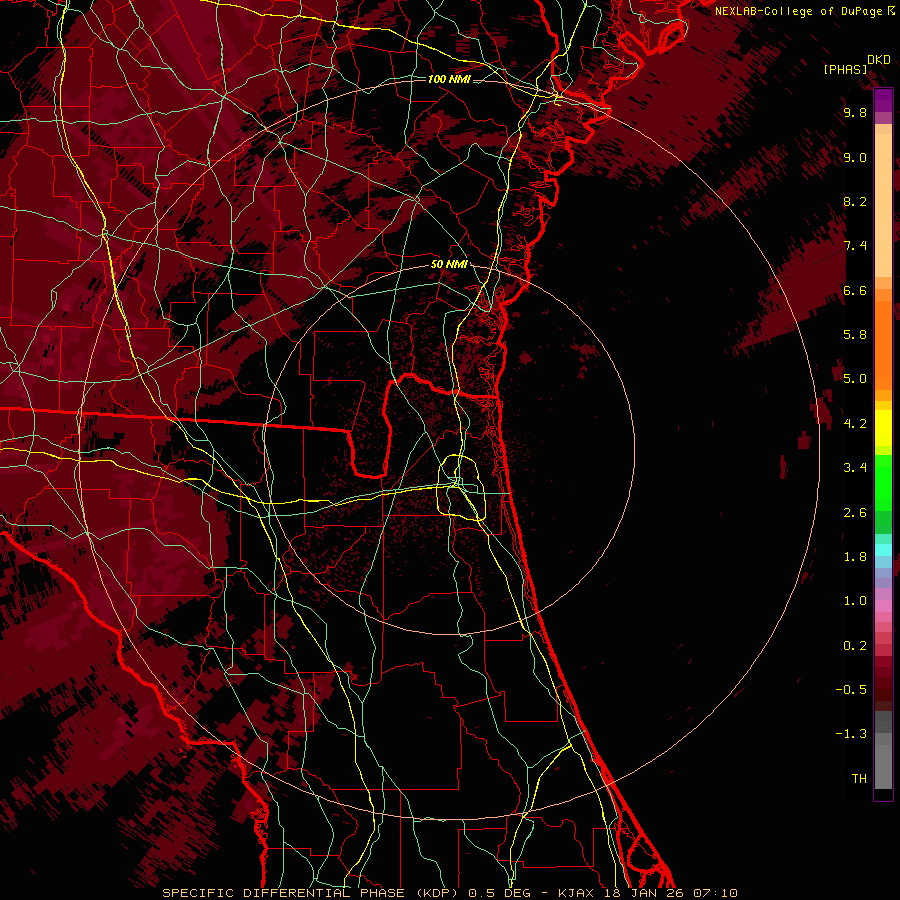This screenshot has width=900, height=900.
Task: Pick the bright green band on the color scale
Action: 883,482
